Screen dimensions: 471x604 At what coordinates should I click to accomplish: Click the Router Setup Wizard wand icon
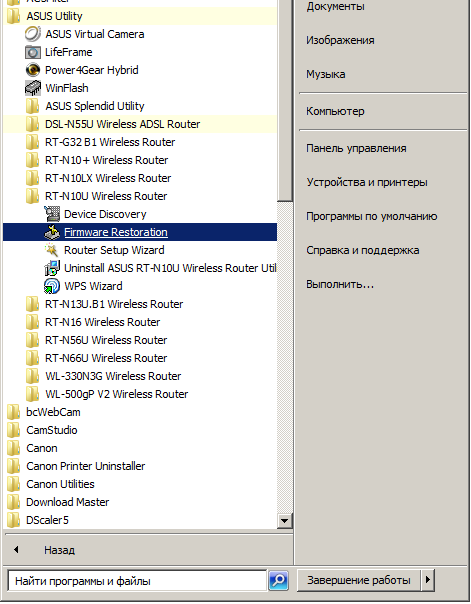[52, 250]
